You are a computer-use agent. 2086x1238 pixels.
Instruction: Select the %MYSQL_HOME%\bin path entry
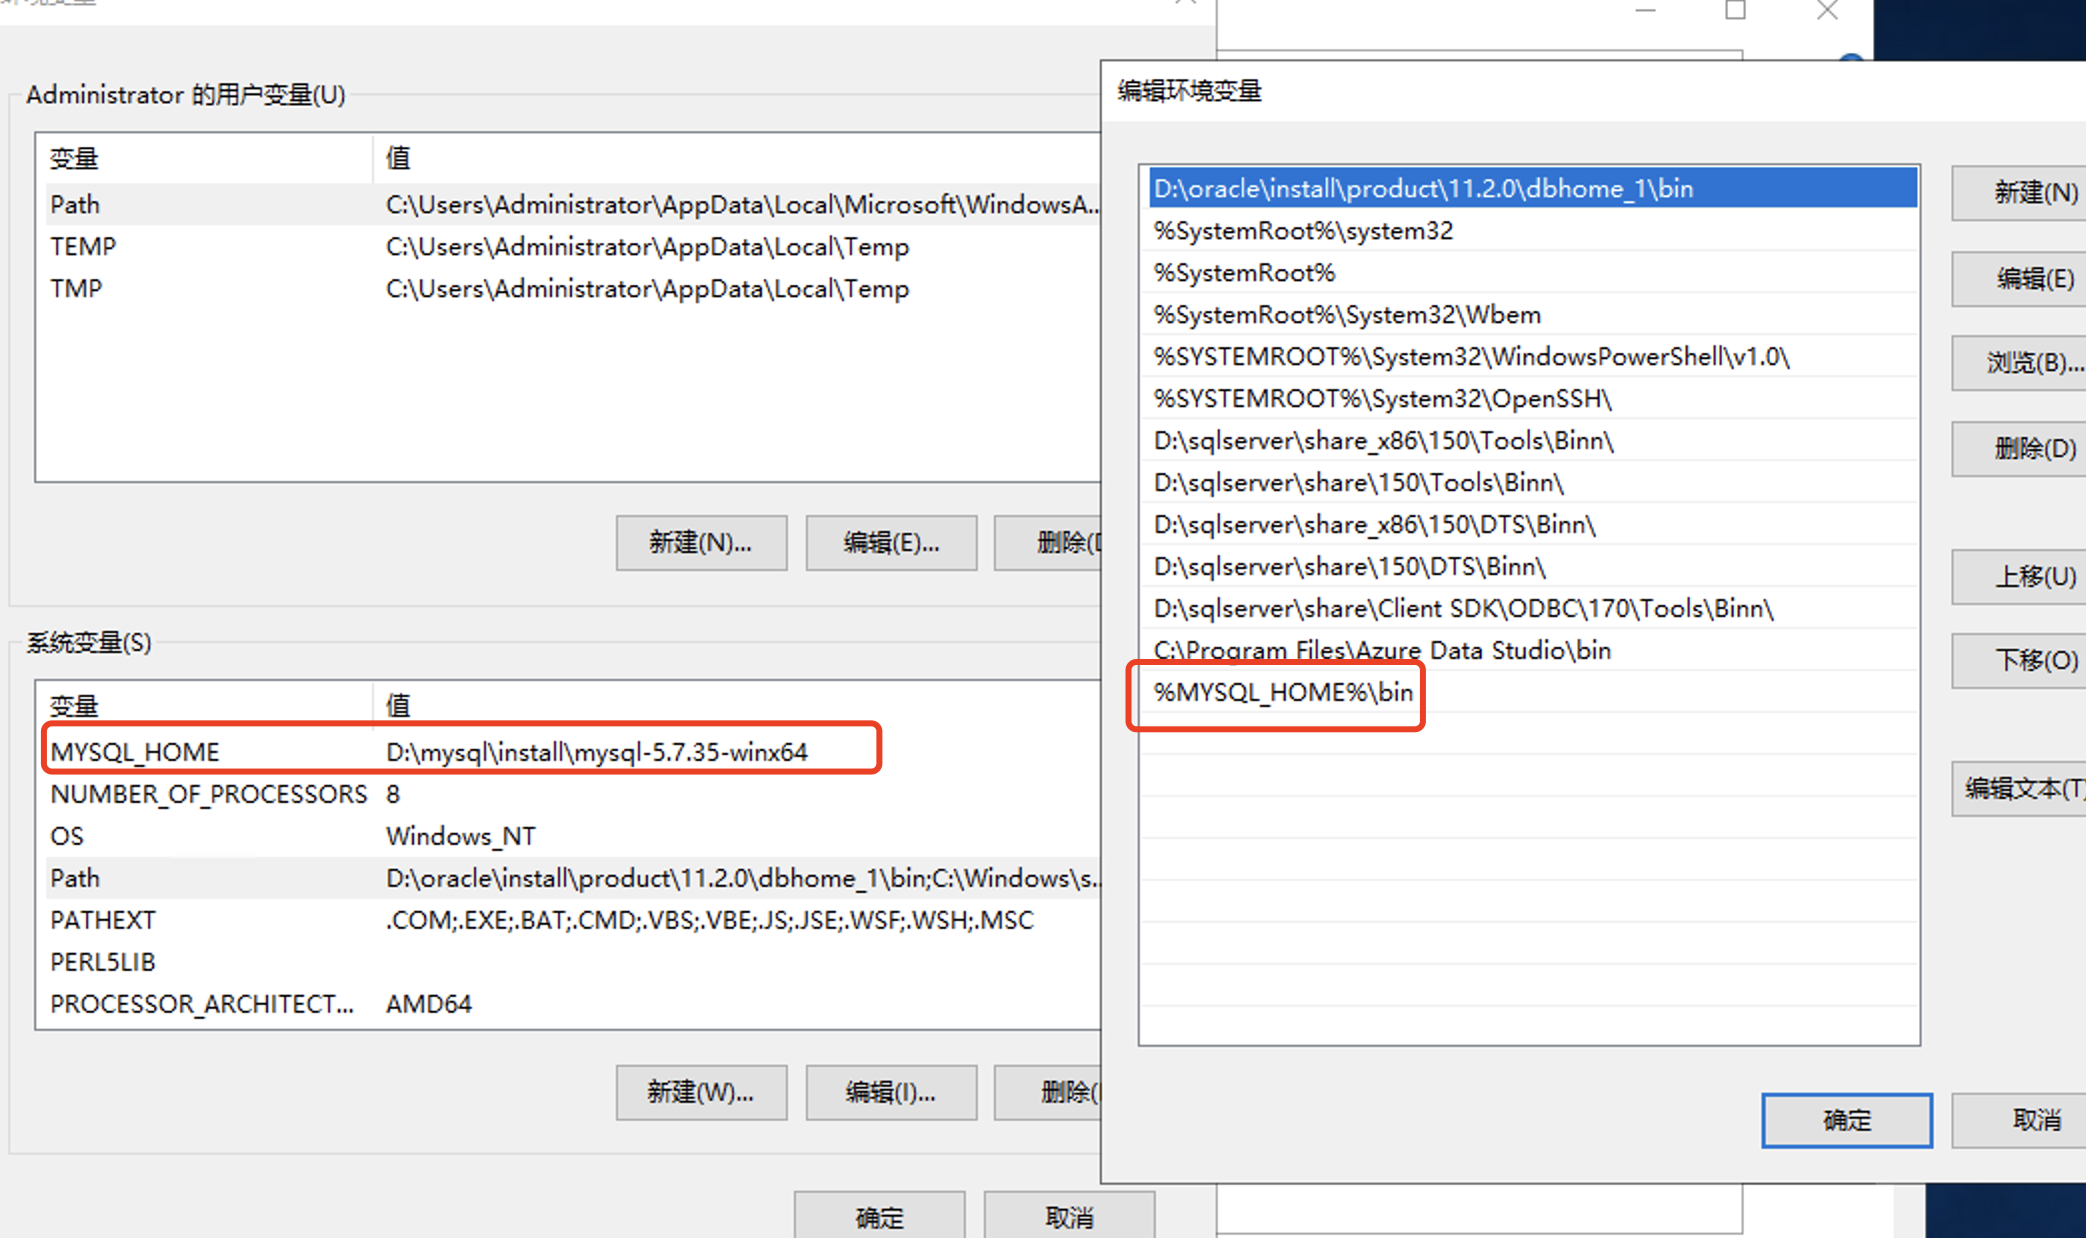pyautogui.click(x=1282, y=693)
